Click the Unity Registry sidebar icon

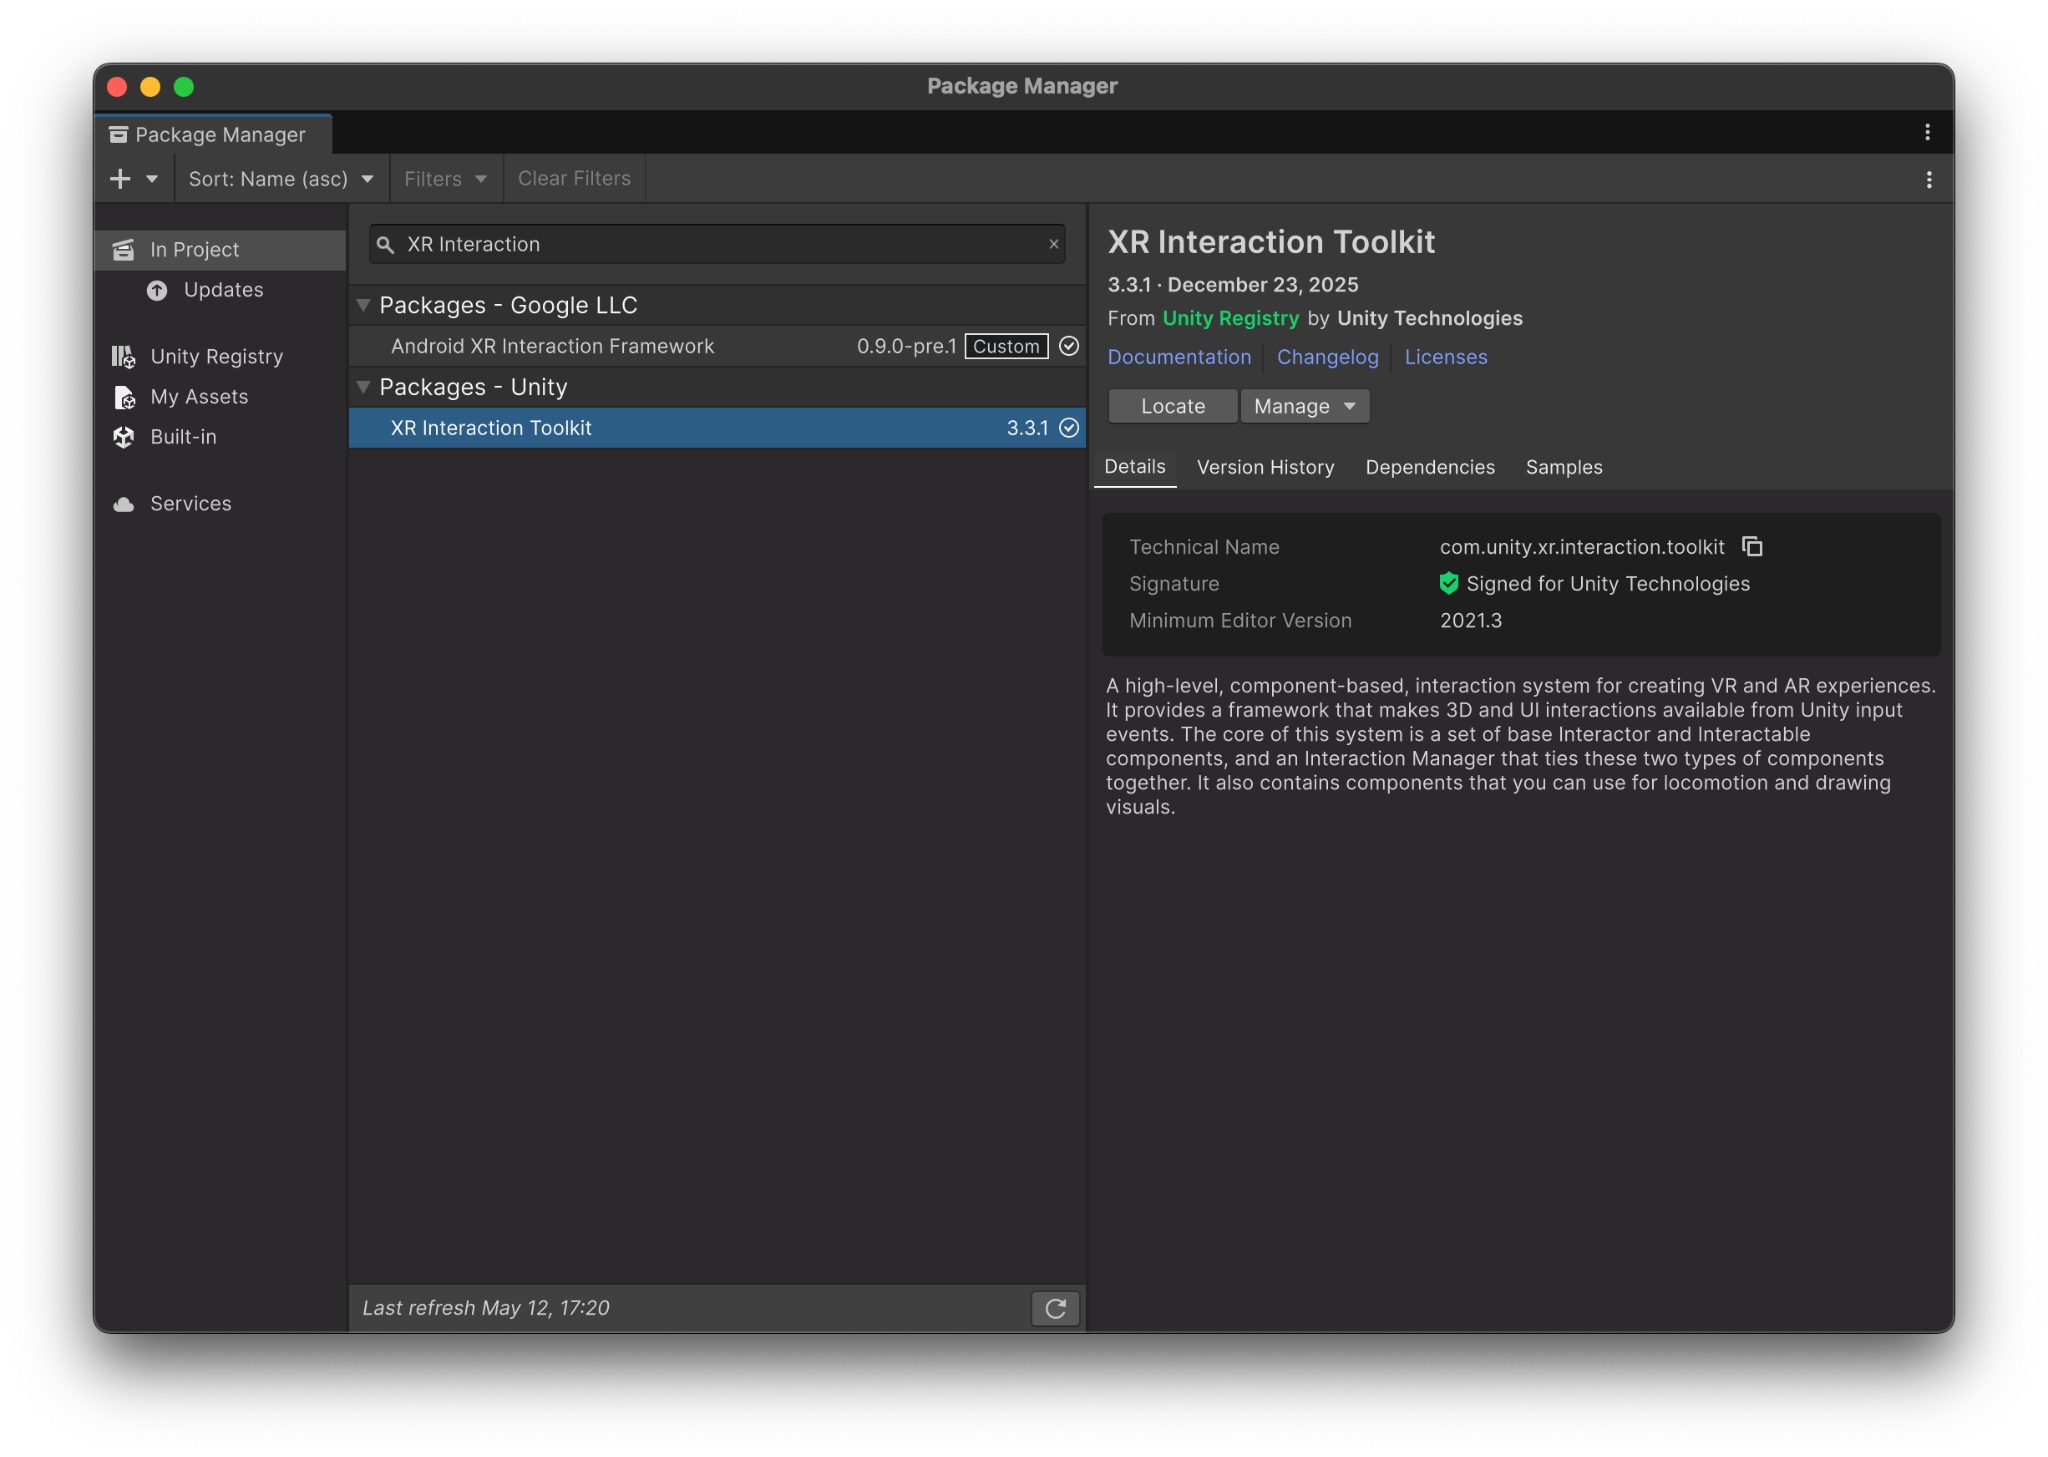tap(123, 357)
